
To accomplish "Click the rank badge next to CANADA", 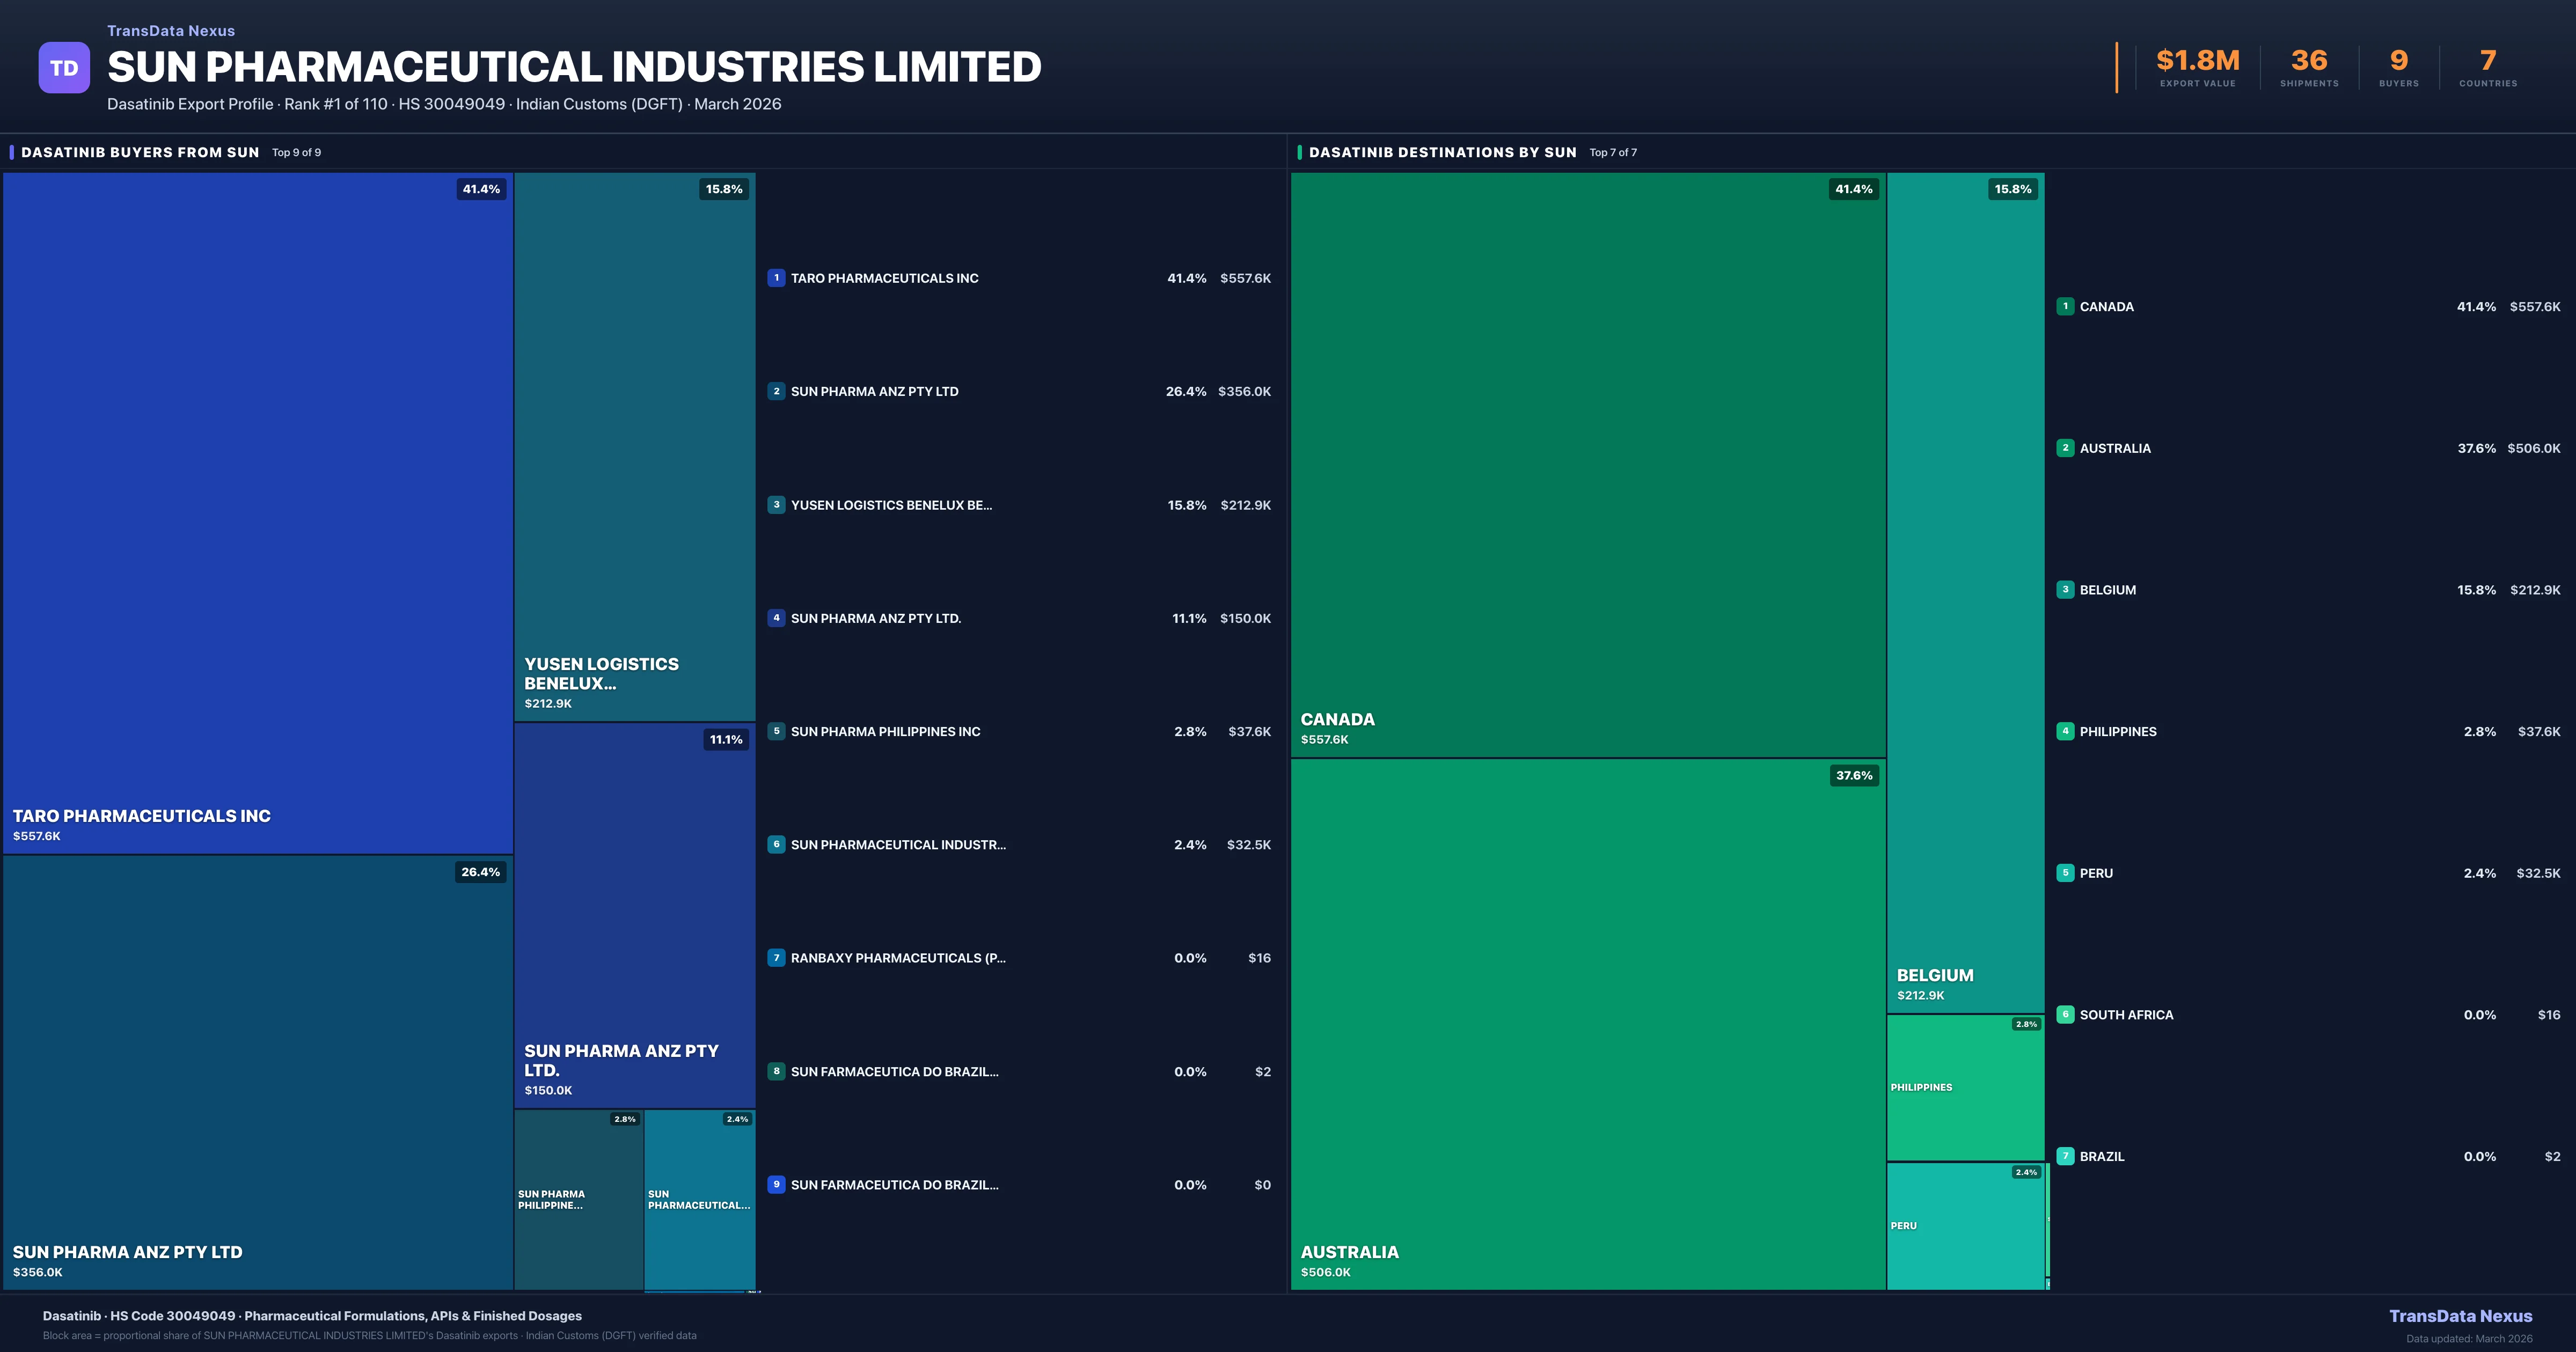I will [x=2066, y=306].
